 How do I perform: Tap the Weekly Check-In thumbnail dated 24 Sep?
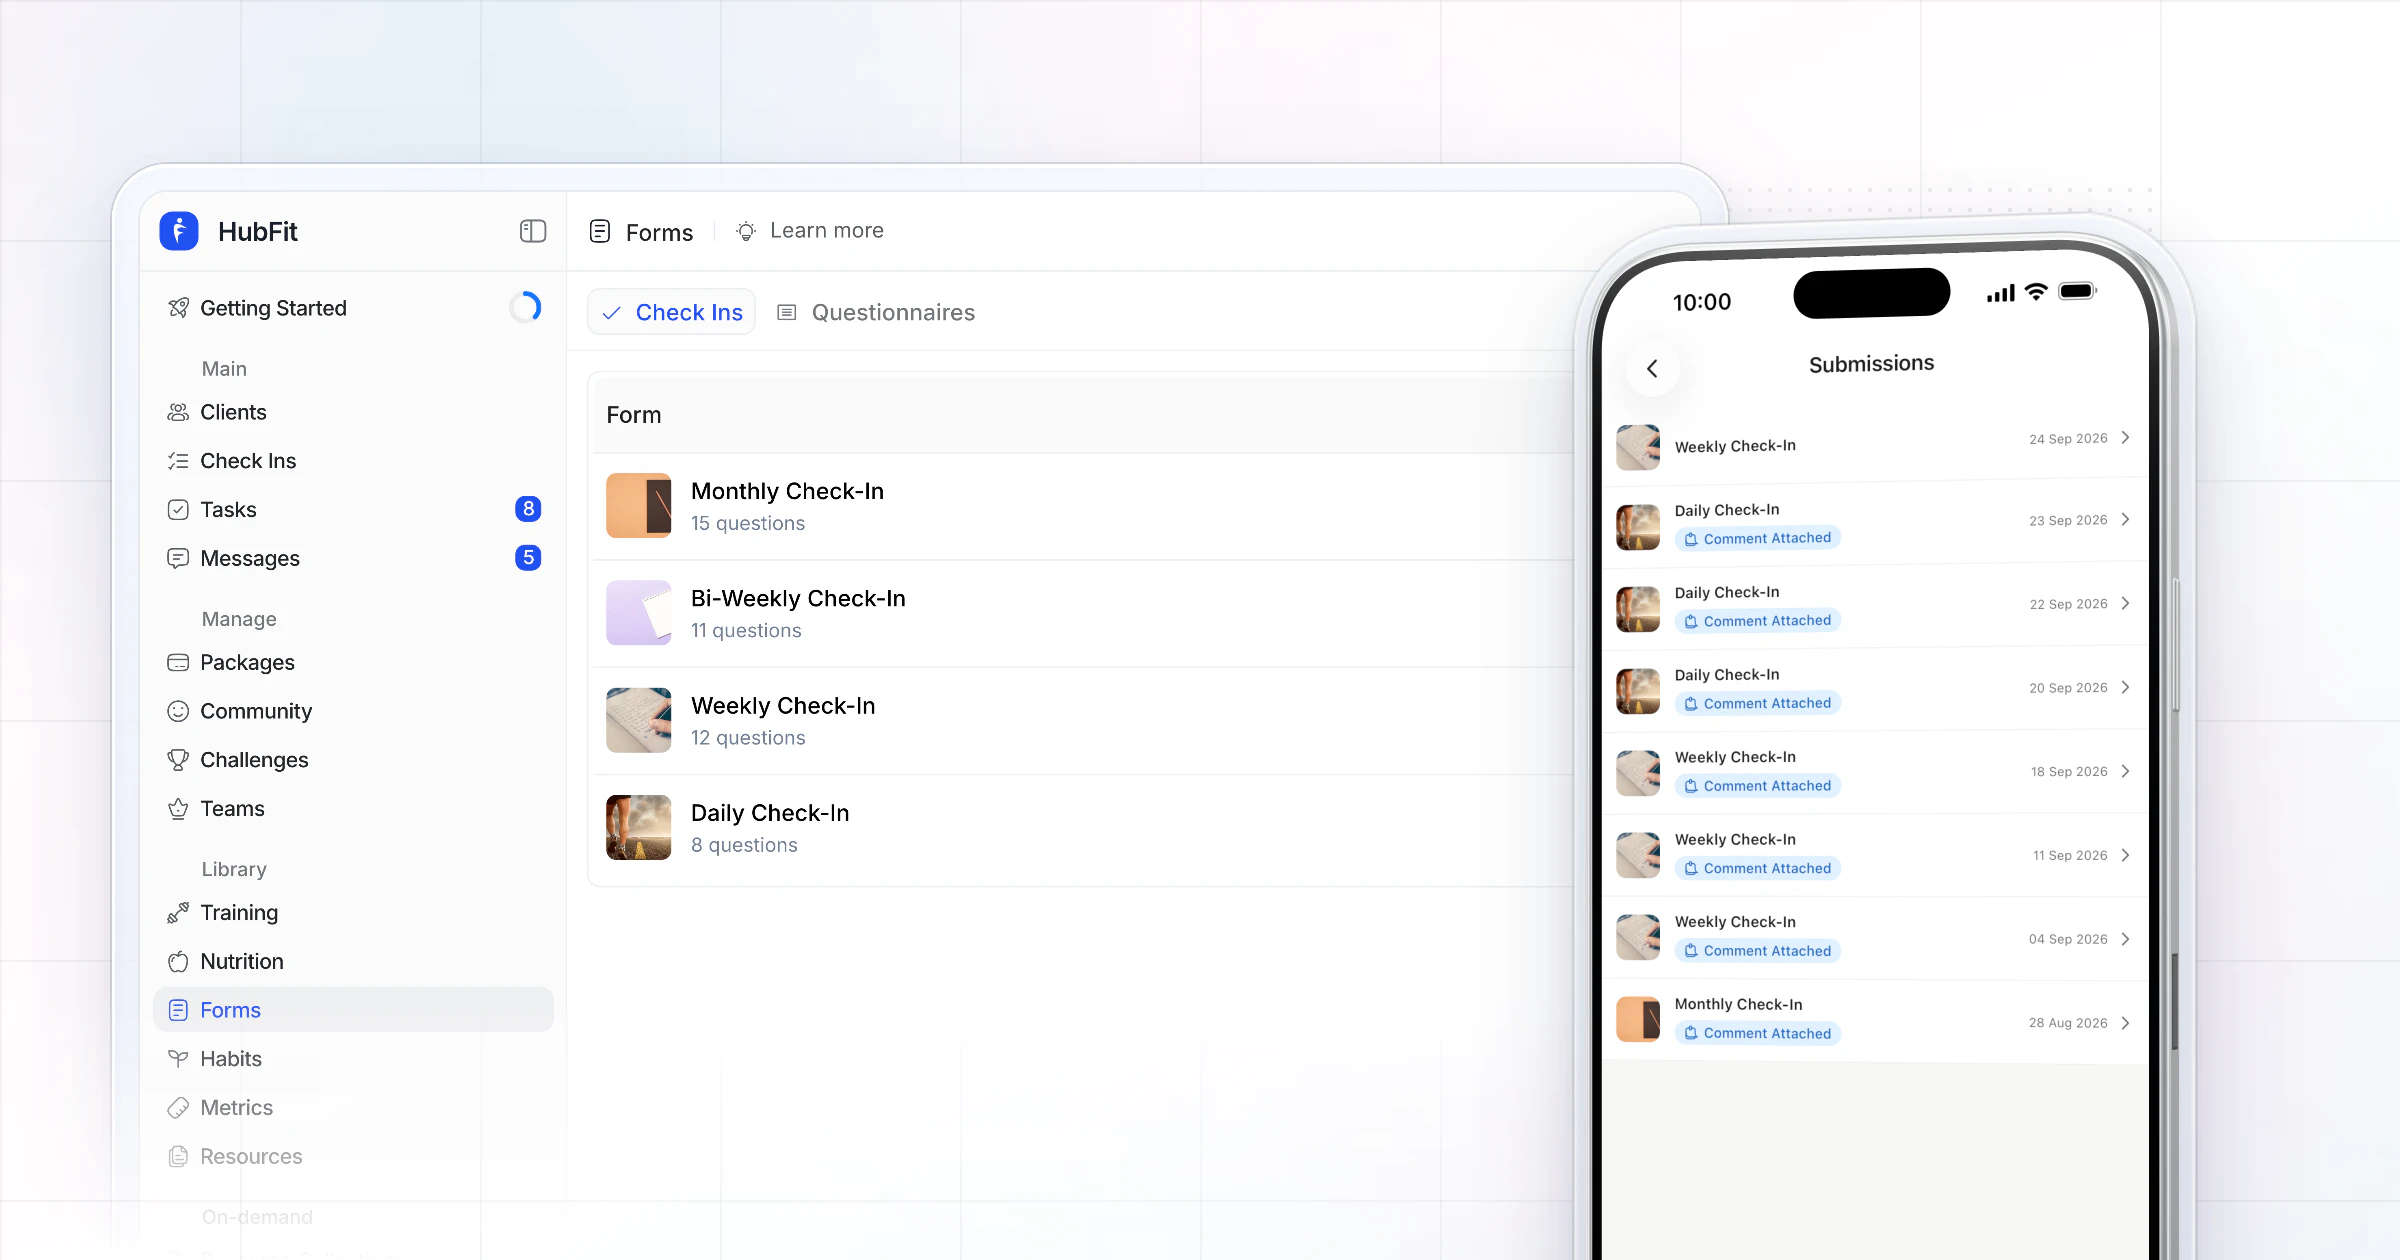click(x=1638, y=447)
